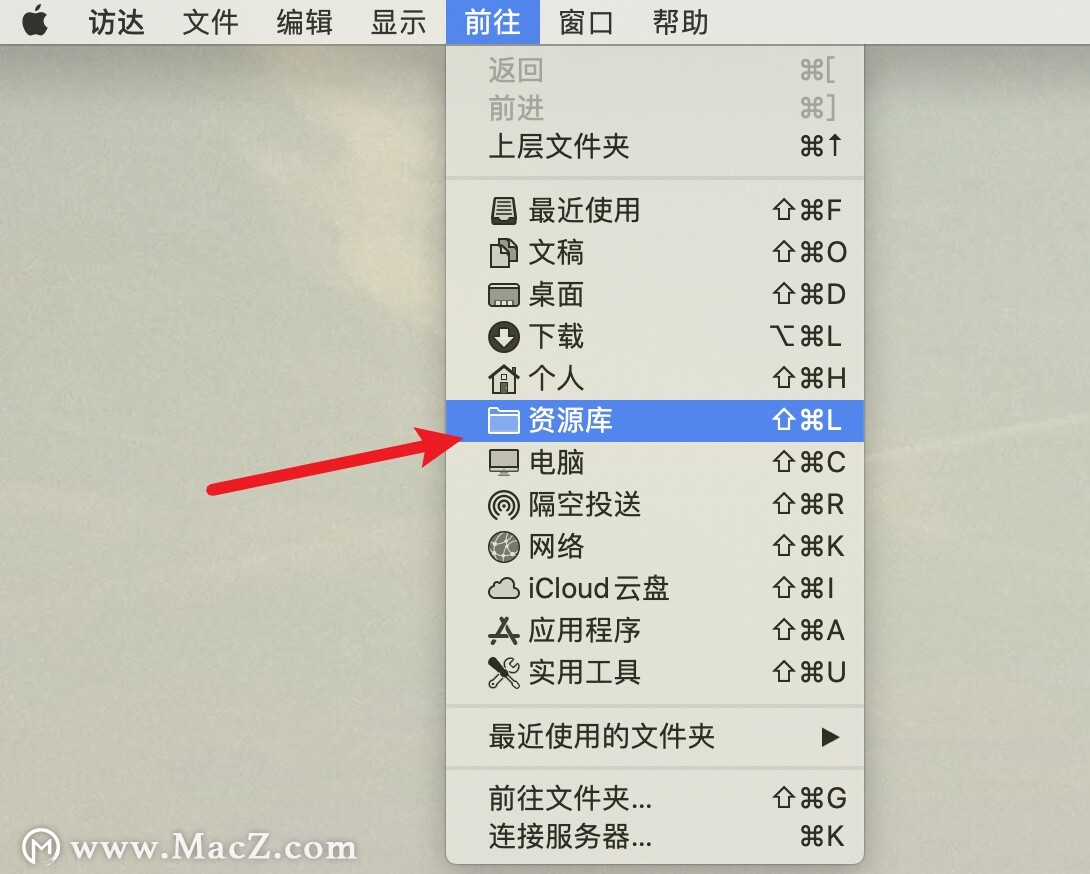Click the 桌面 desktop icon
1090x874 pixels.
pos(504,295)
